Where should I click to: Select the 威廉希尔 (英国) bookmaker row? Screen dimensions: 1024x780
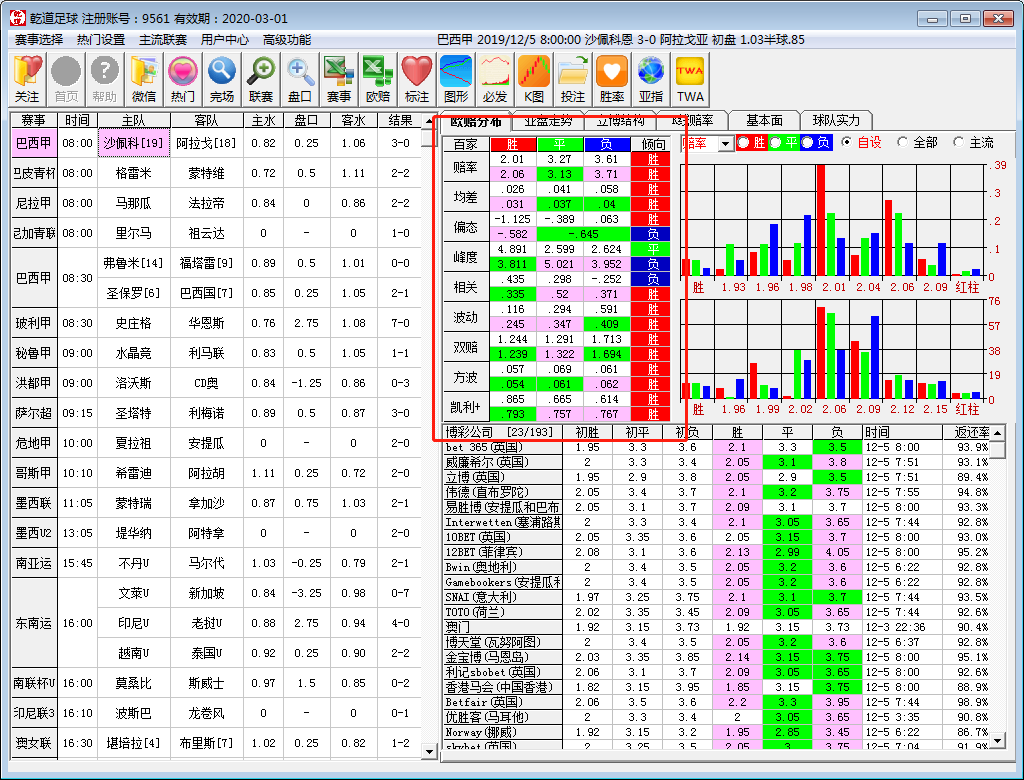[717, 463]
